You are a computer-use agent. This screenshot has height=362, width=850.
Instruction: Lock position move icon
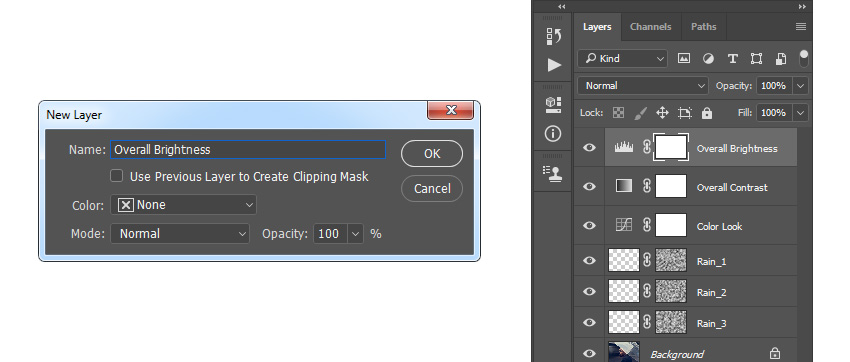tap(662, 113)
